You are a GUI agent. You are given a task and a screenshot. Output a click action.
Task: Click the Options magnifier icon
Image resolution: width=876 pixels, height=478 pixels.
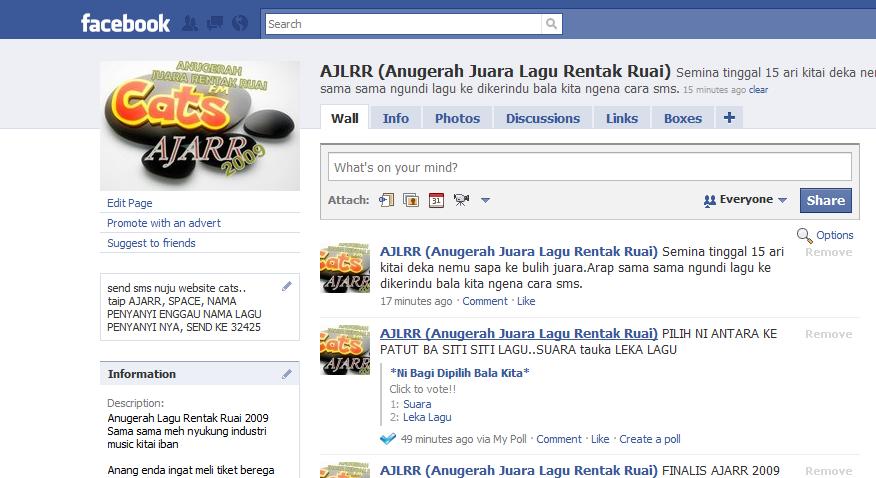(x=804, y=235)
